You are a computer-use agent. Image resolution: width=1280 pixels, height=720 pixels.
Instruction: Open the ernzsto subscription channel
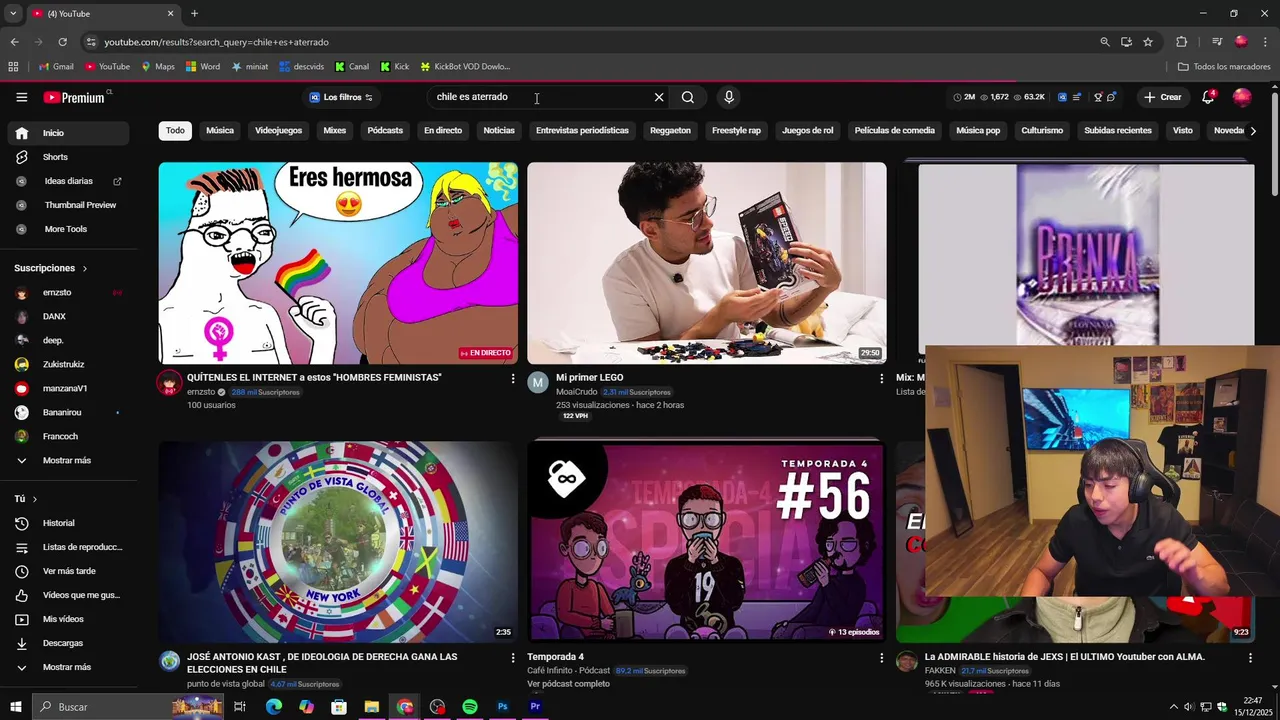coord(68,292)
